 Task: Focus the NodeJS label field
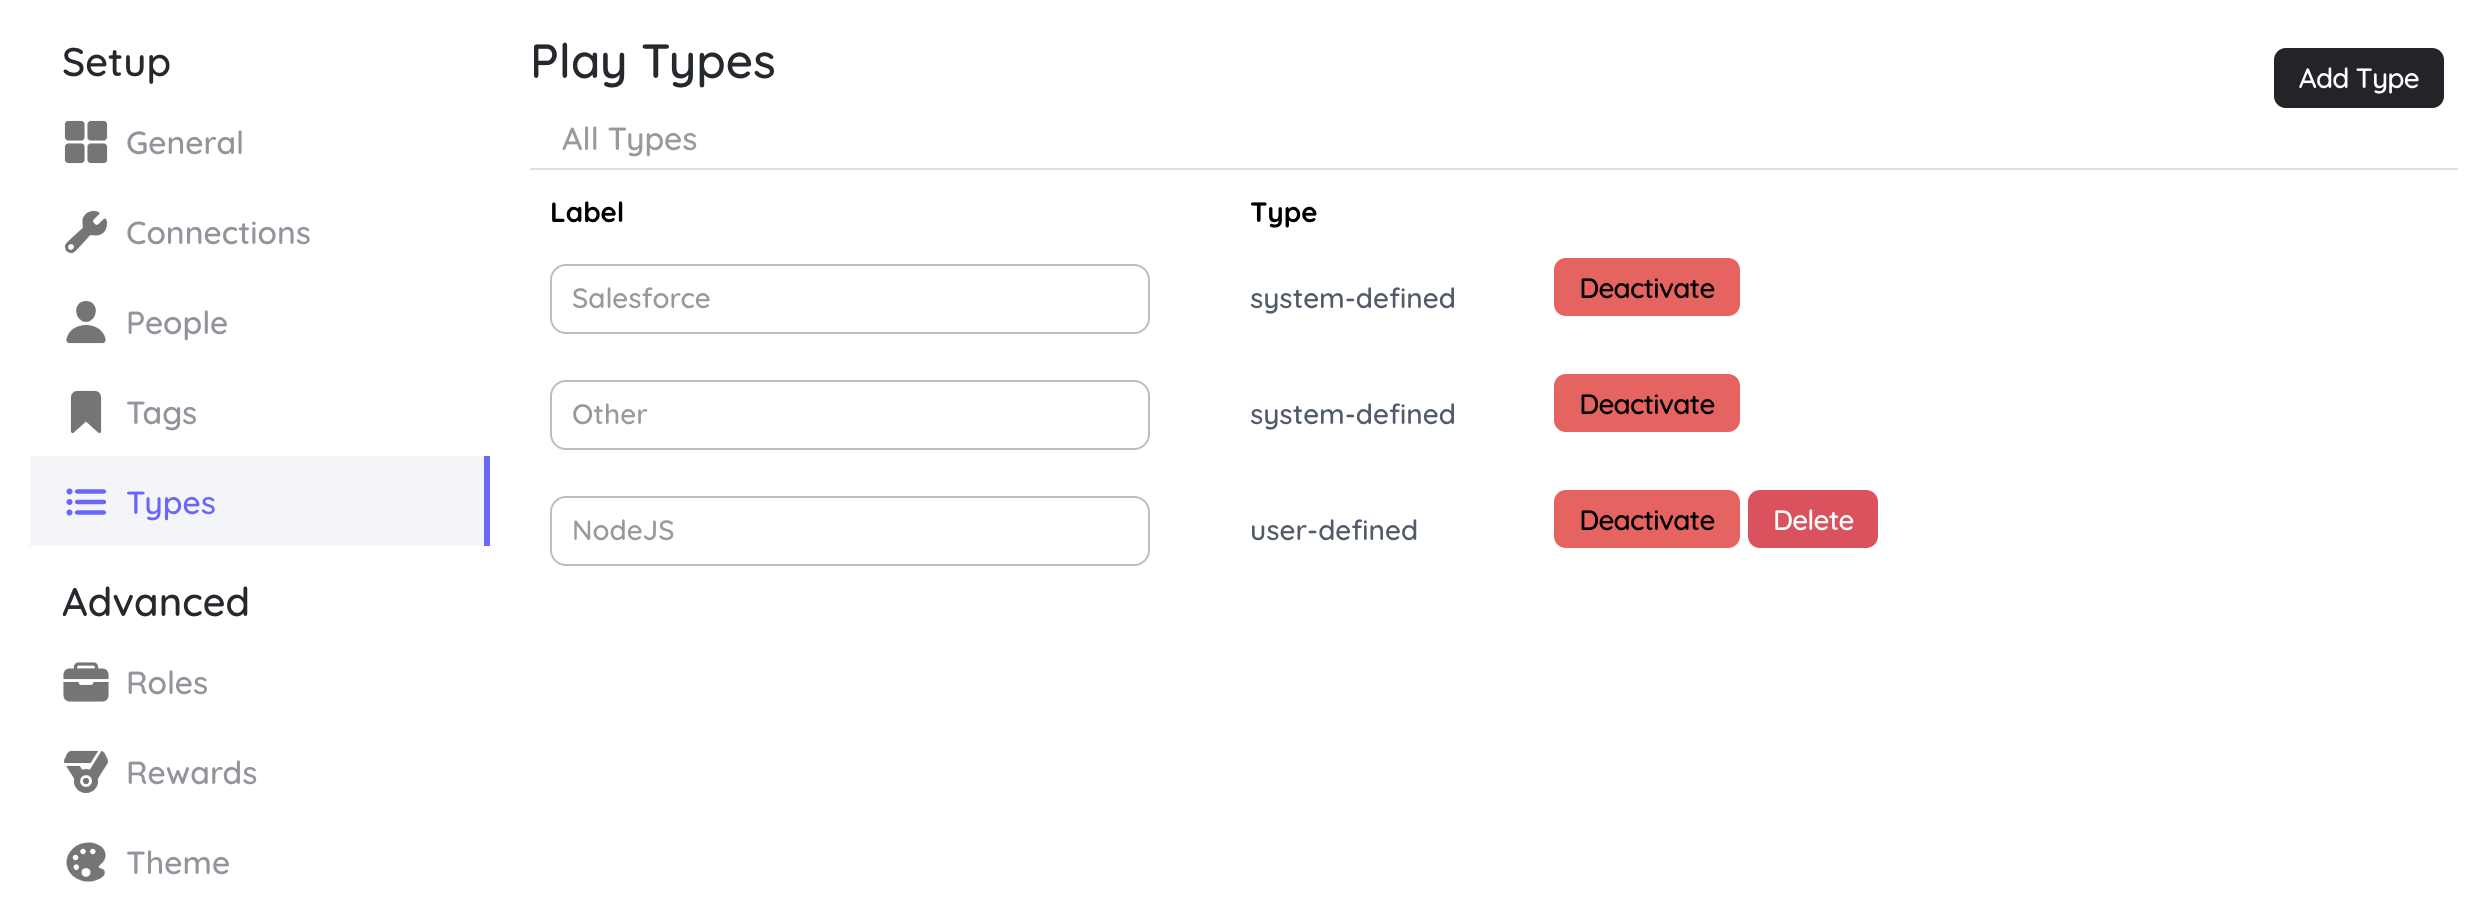[850, 531]
